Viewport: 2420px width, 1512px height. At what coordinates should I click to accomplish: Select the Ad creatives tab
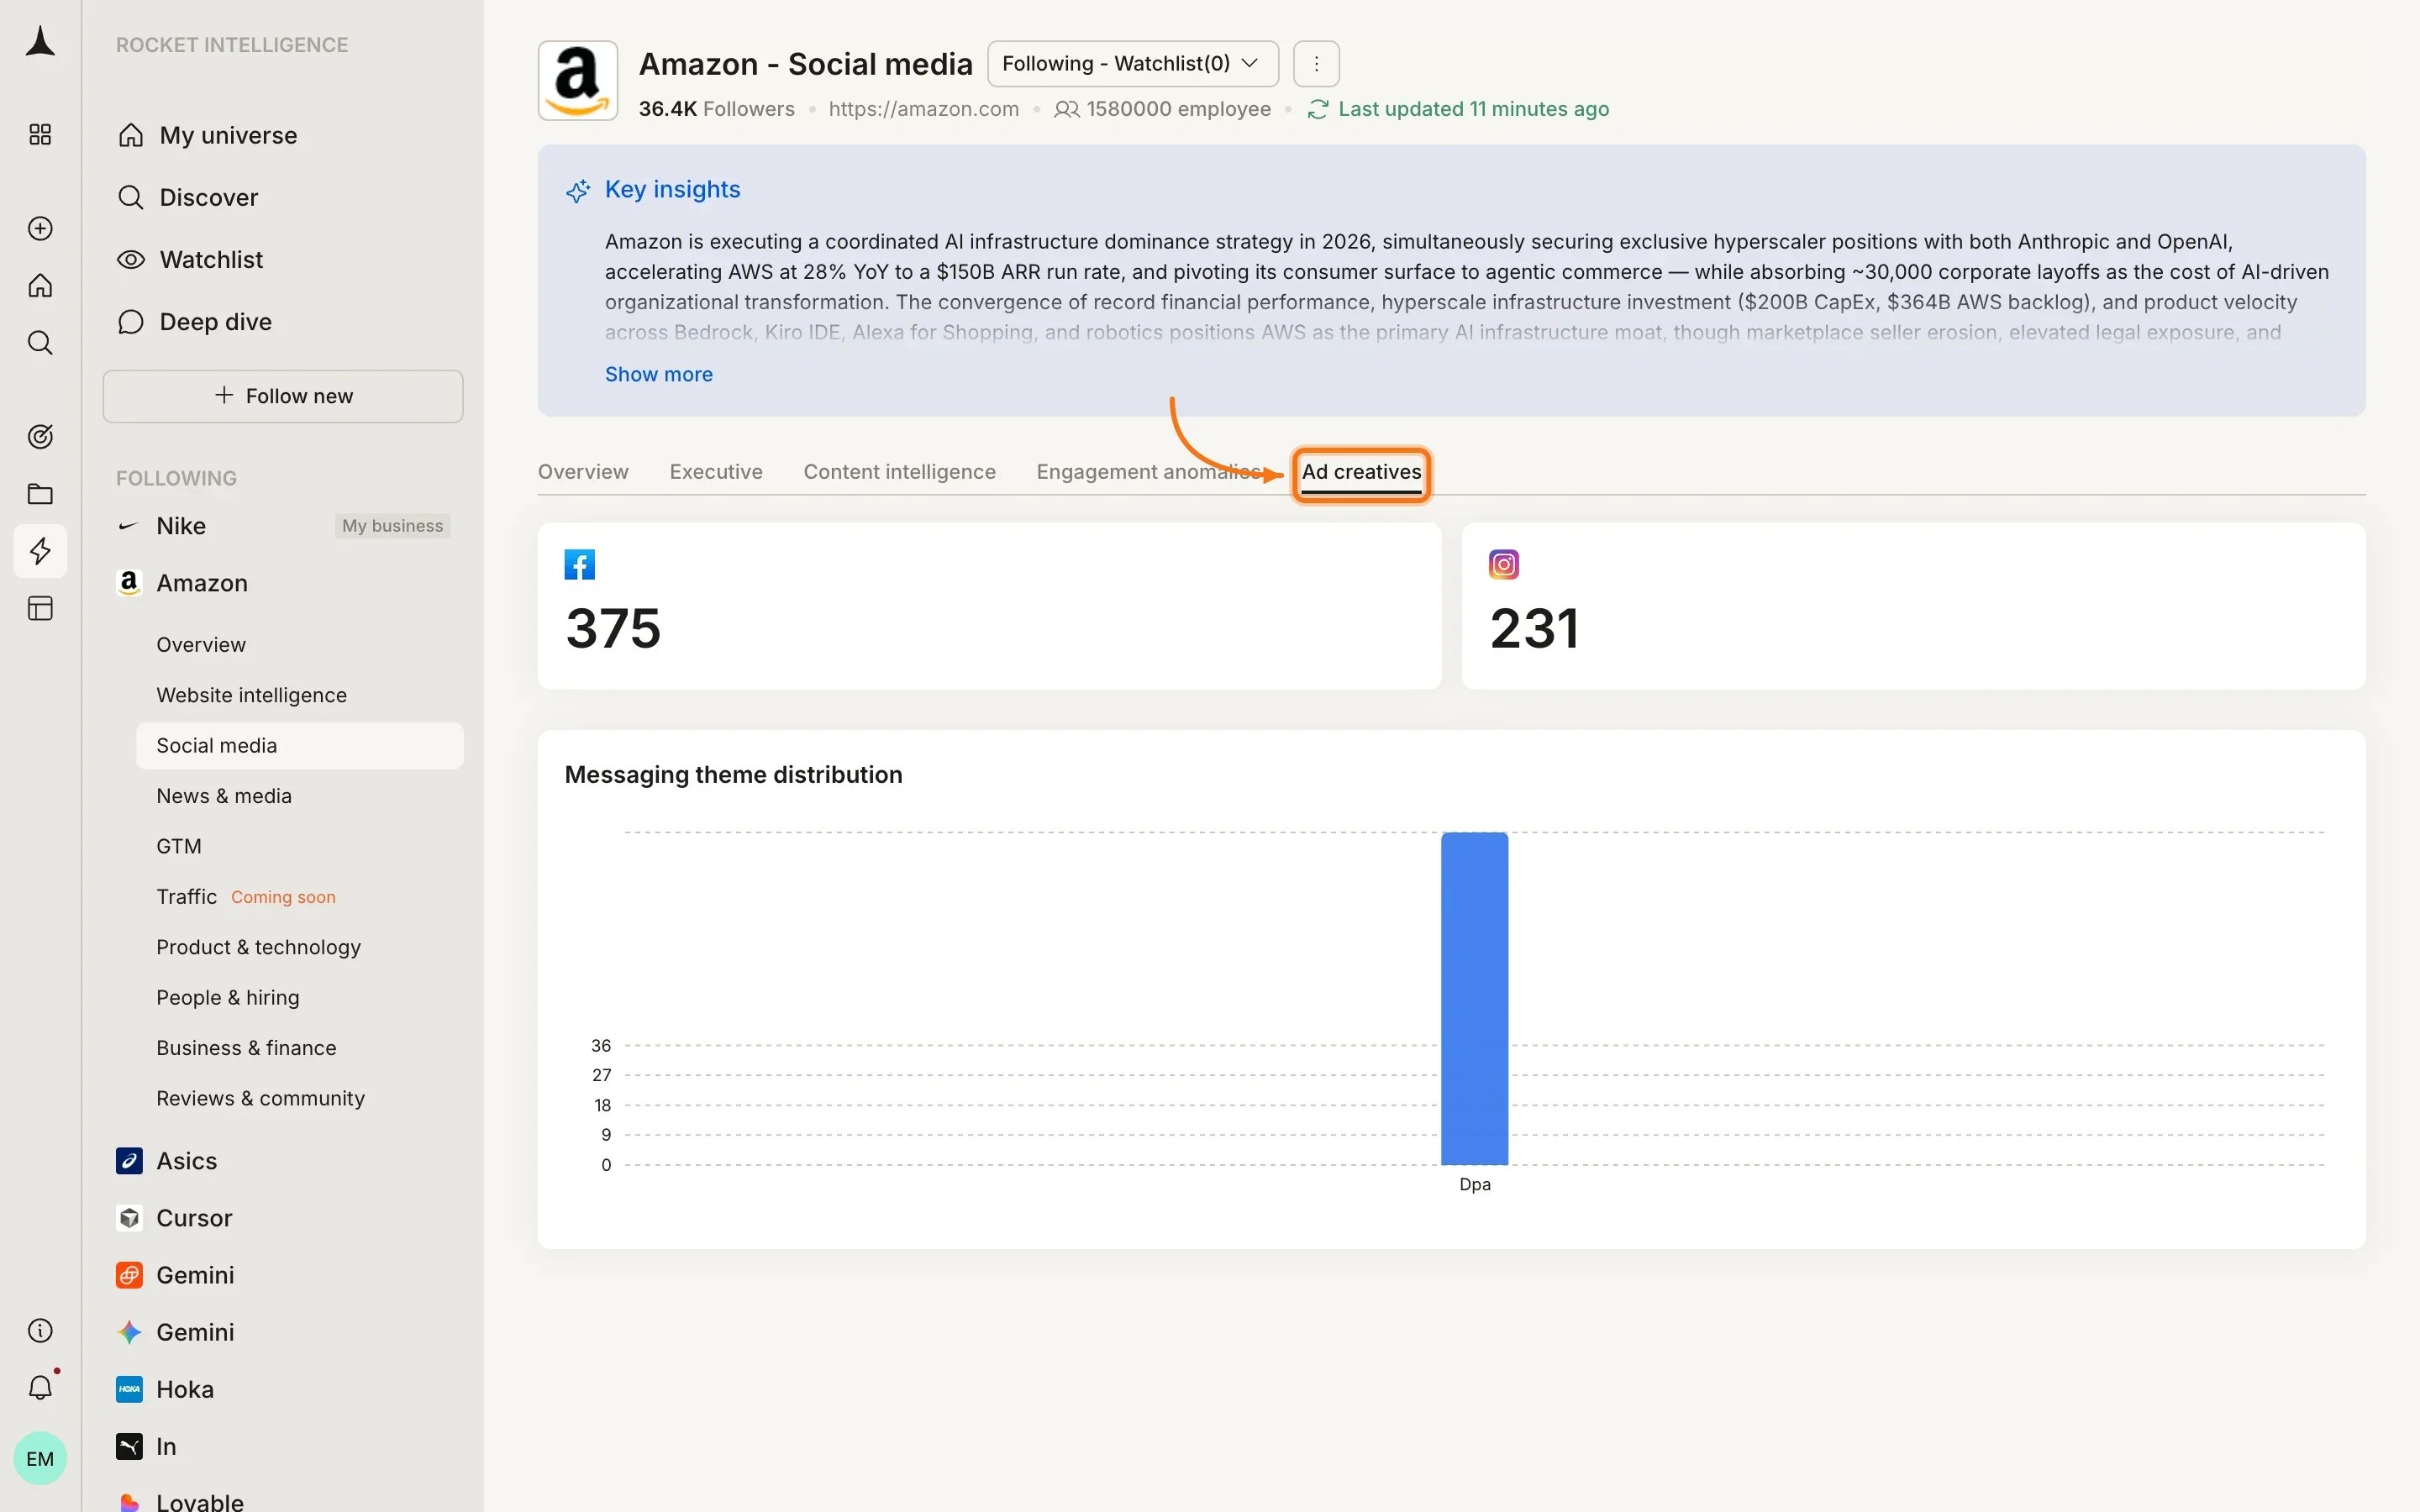[1361, 472]
